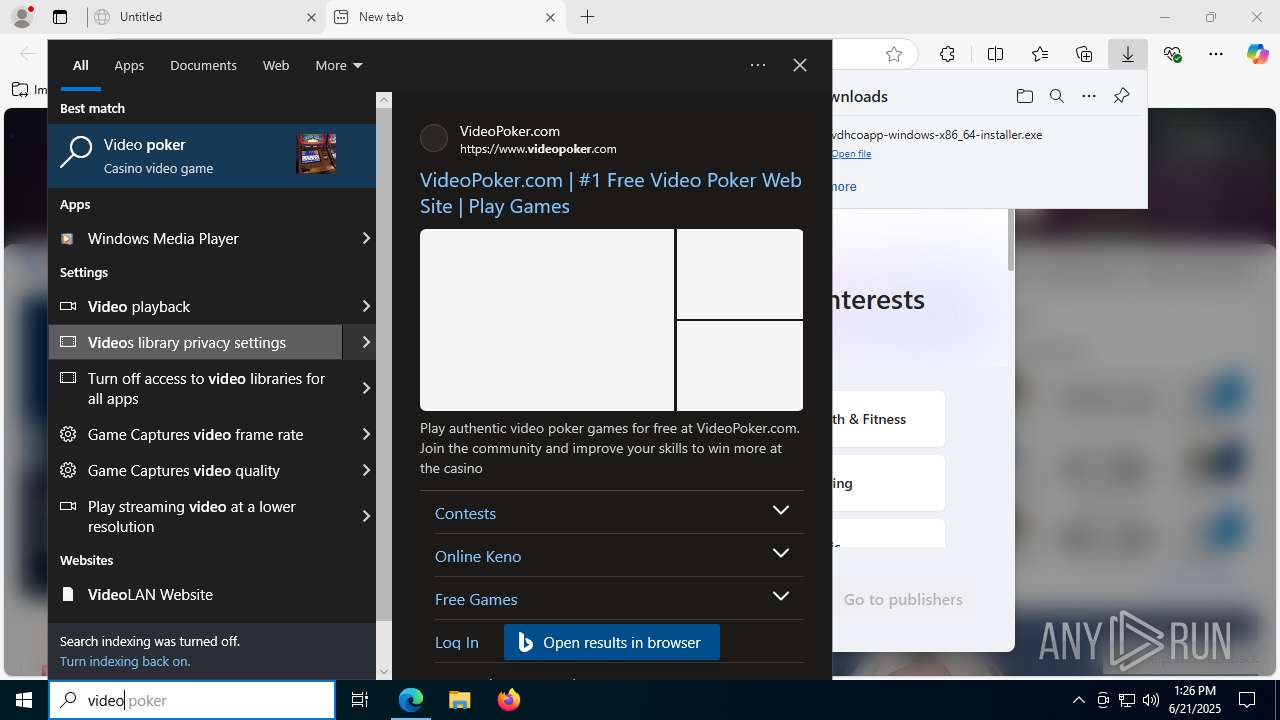Open the Edge favorites list icon
This screenshot has width=1280, height=720.
(x=1040, y=54)
